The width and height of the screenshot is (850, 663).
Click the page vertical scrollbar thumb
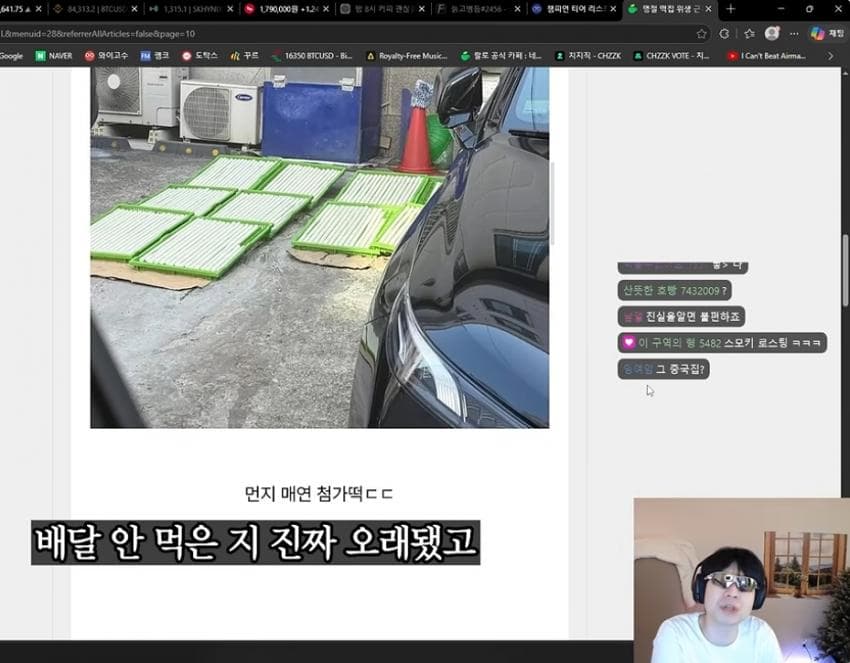click(846, 270)
